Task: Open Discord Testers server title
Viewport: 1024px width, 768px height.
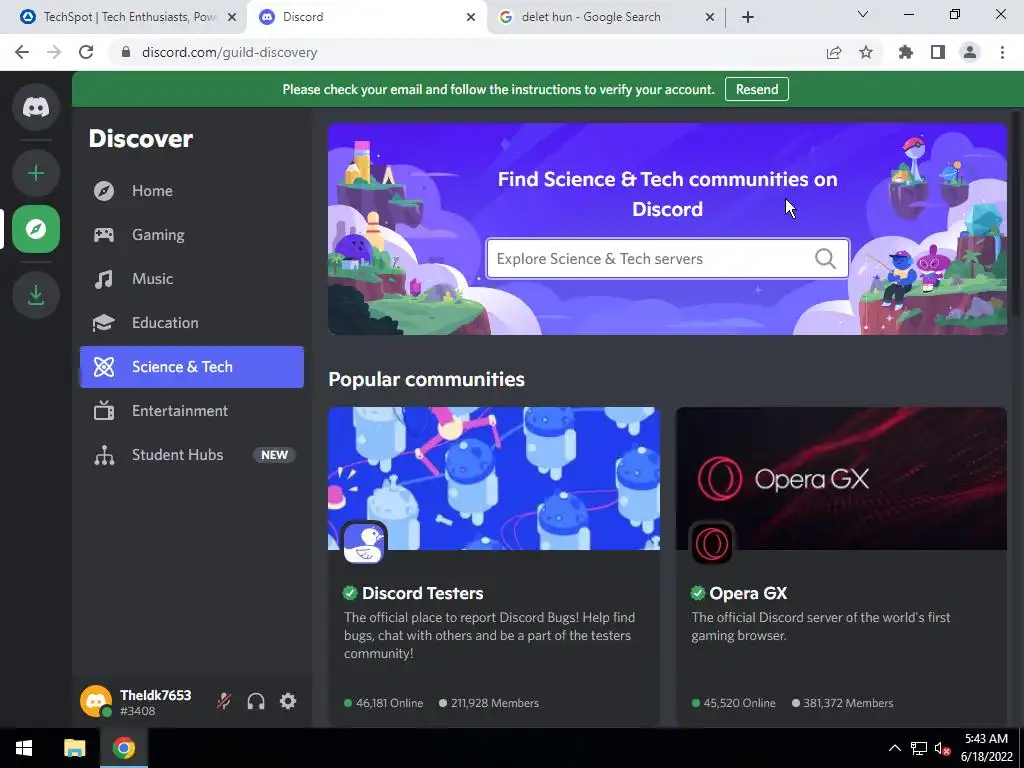Action: pos(423,593)
